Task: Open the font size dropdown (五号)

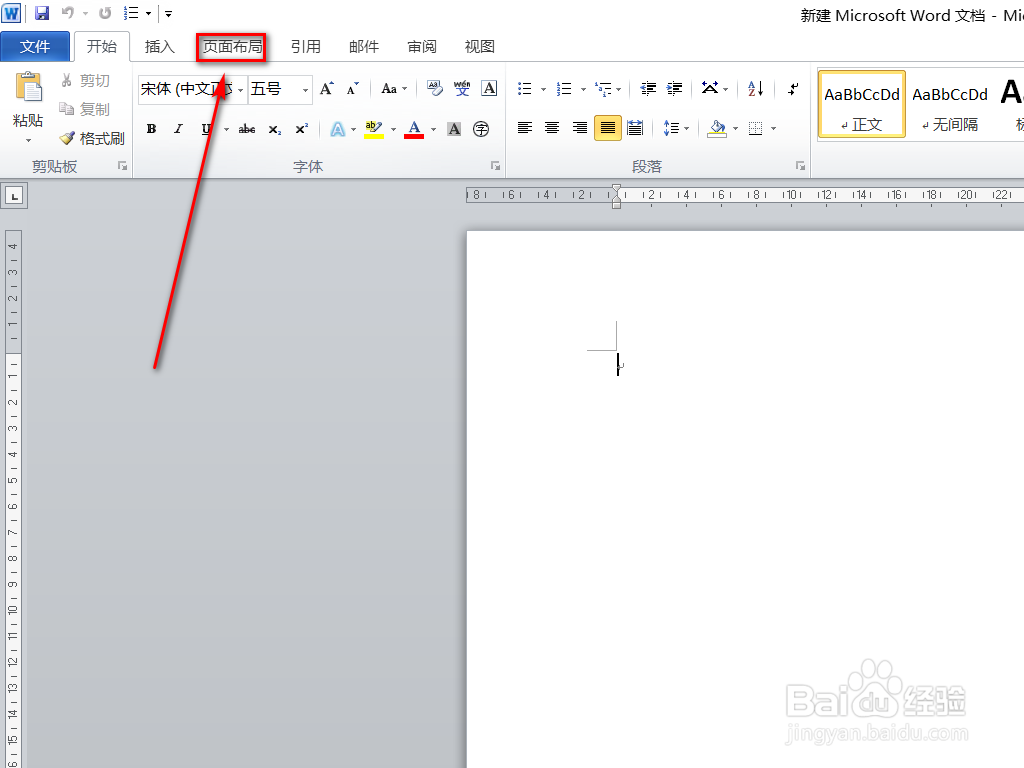Action: (305, 89)
